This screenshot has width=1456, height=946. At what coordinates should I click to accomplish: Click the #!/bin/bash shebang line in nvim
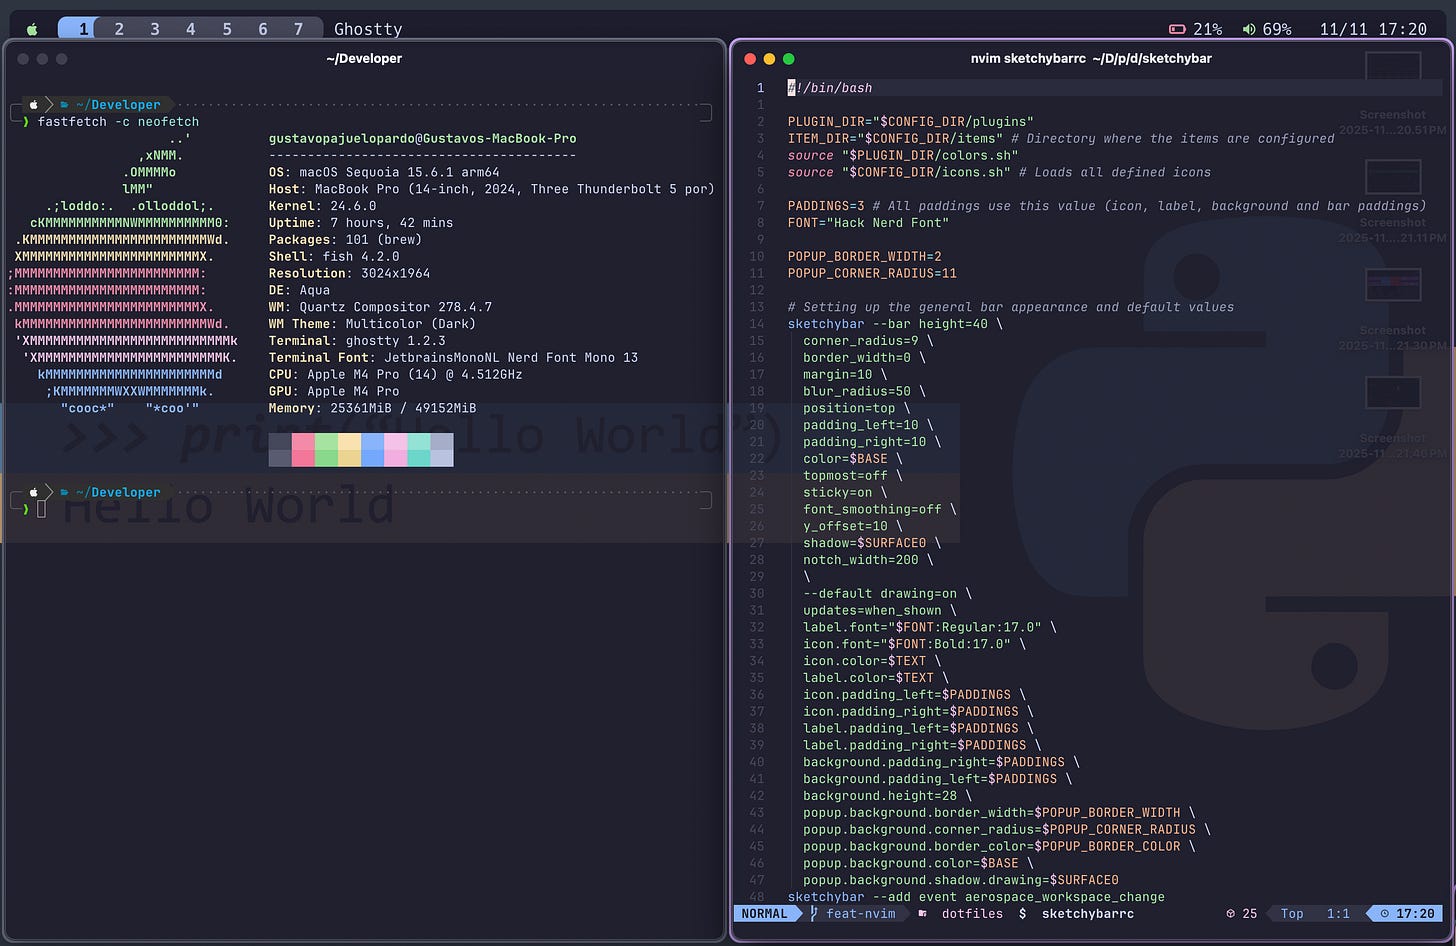coord(830,88)
